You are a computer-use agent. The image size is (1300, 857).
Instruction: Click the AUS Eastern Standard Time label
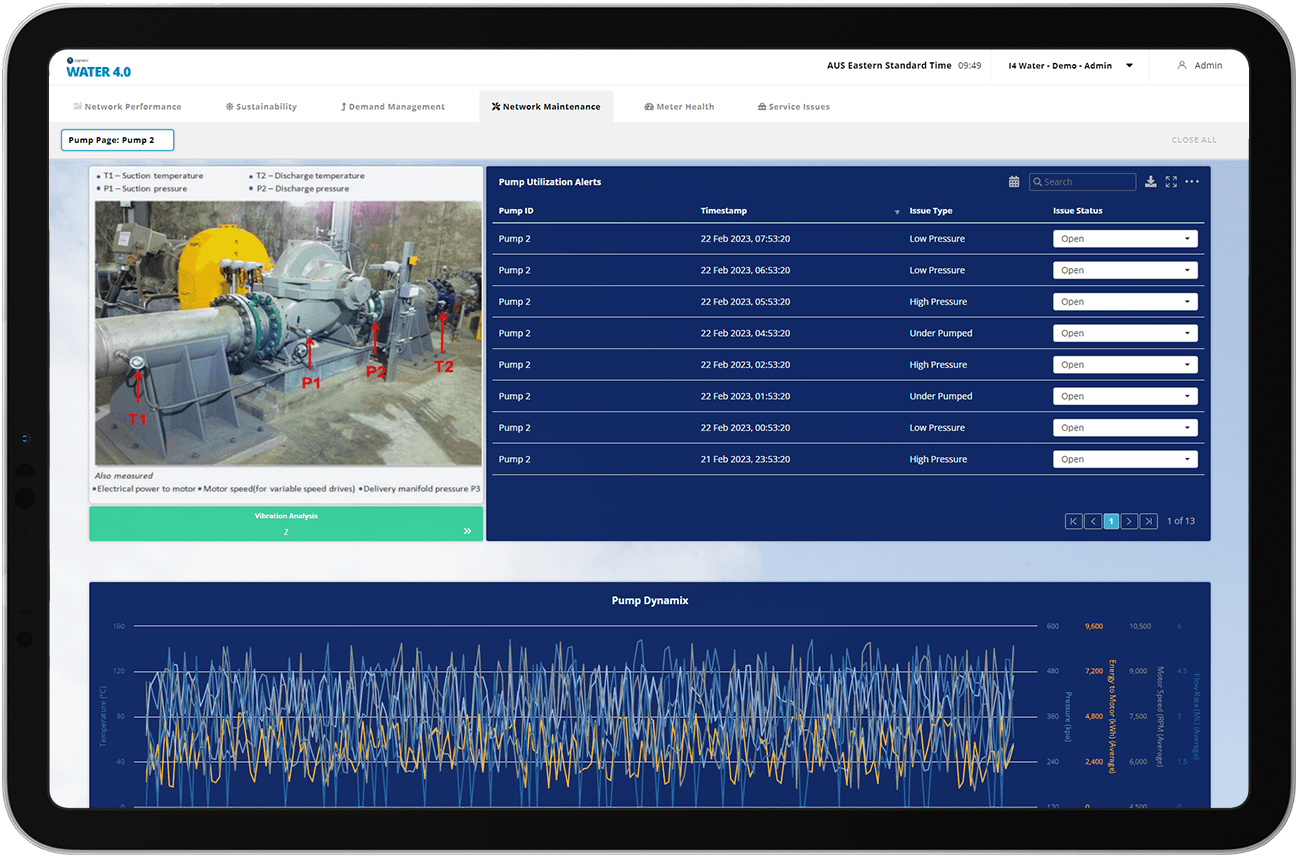(889, 65)
